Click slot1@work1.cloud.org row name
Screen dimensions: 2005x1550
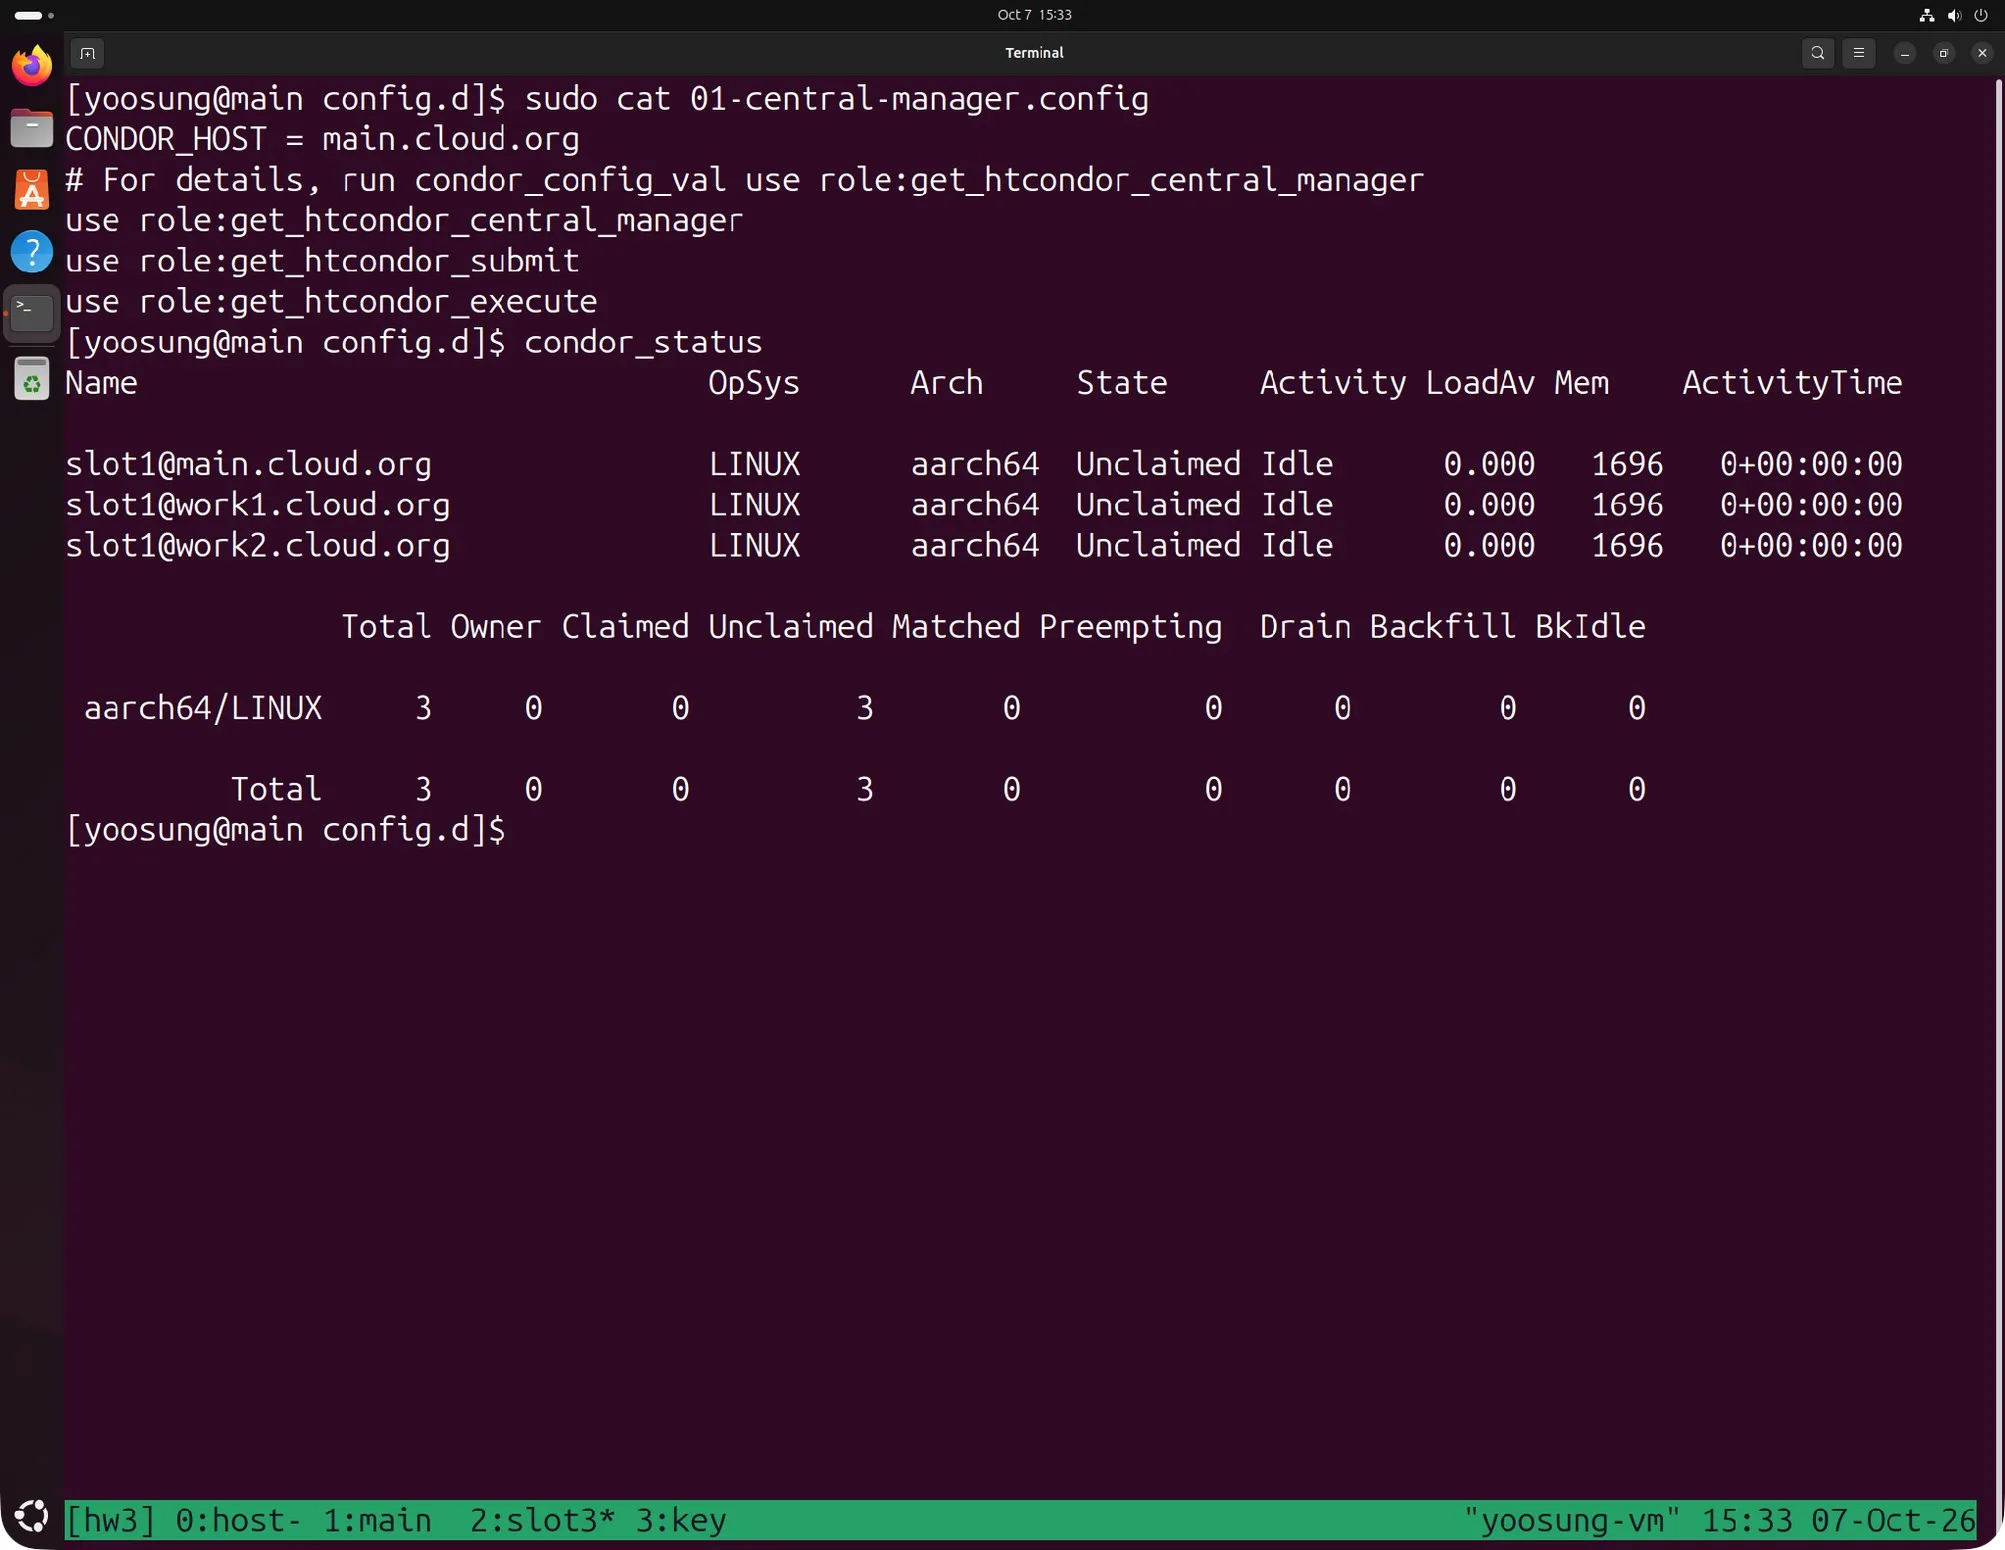click(257, 505)
